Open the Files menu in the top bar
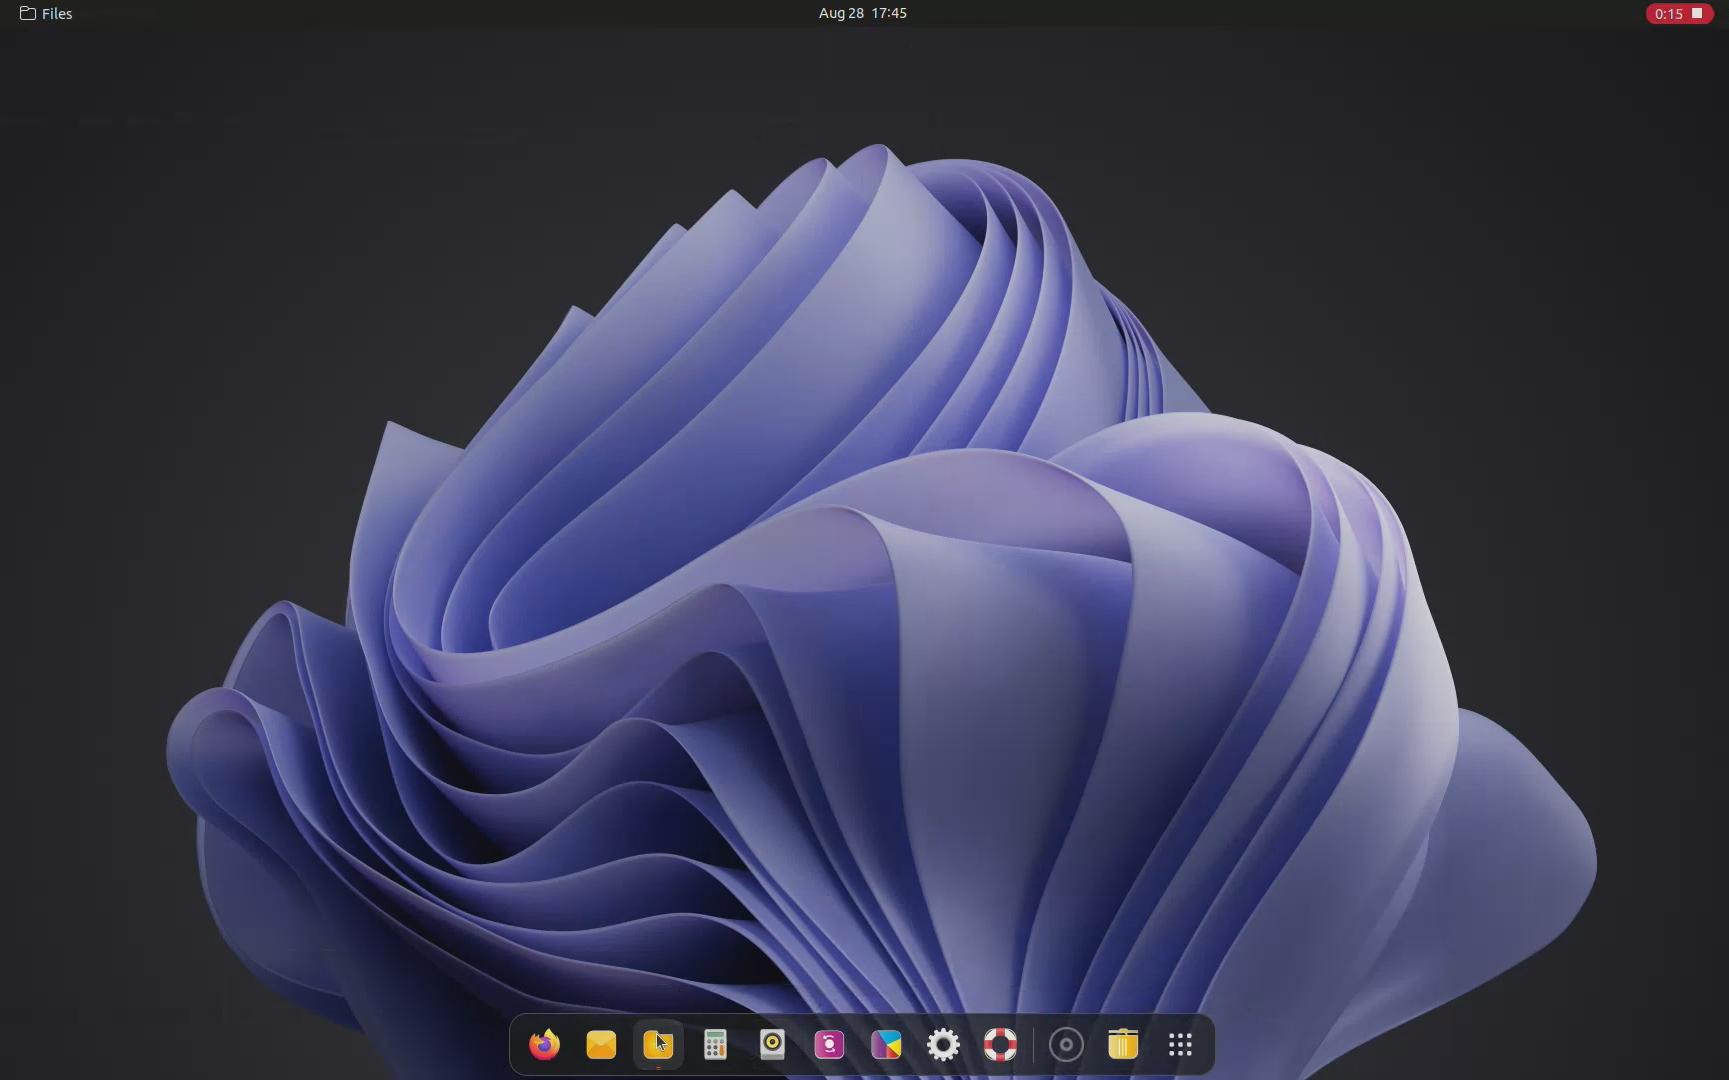 46,13
